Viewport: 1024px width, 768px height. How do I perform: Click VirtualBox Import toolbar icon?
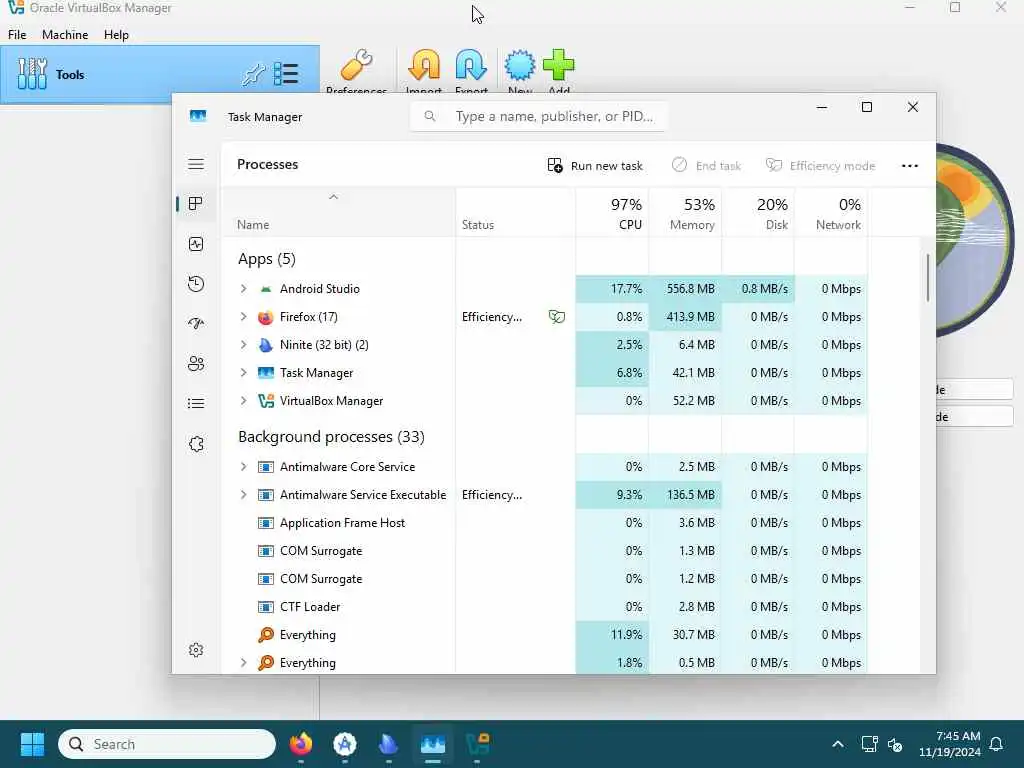pos(424,66)
